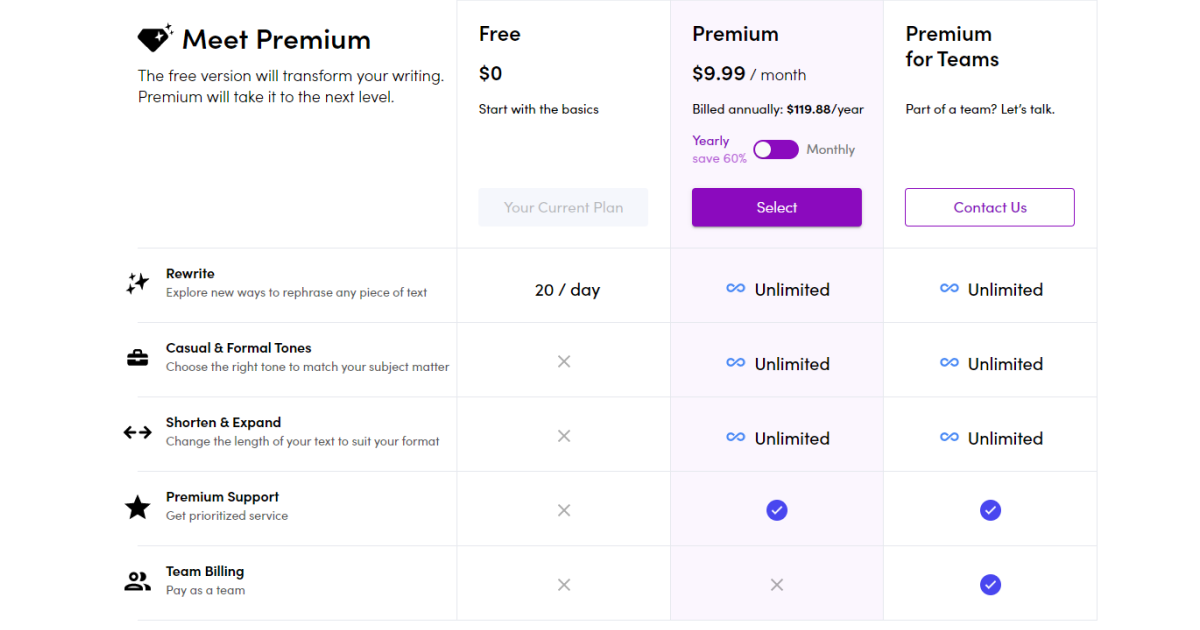Click the Rewrite feature title
Image resolution: width=1200 pixels, height=630 pixels.
(190, 273)
